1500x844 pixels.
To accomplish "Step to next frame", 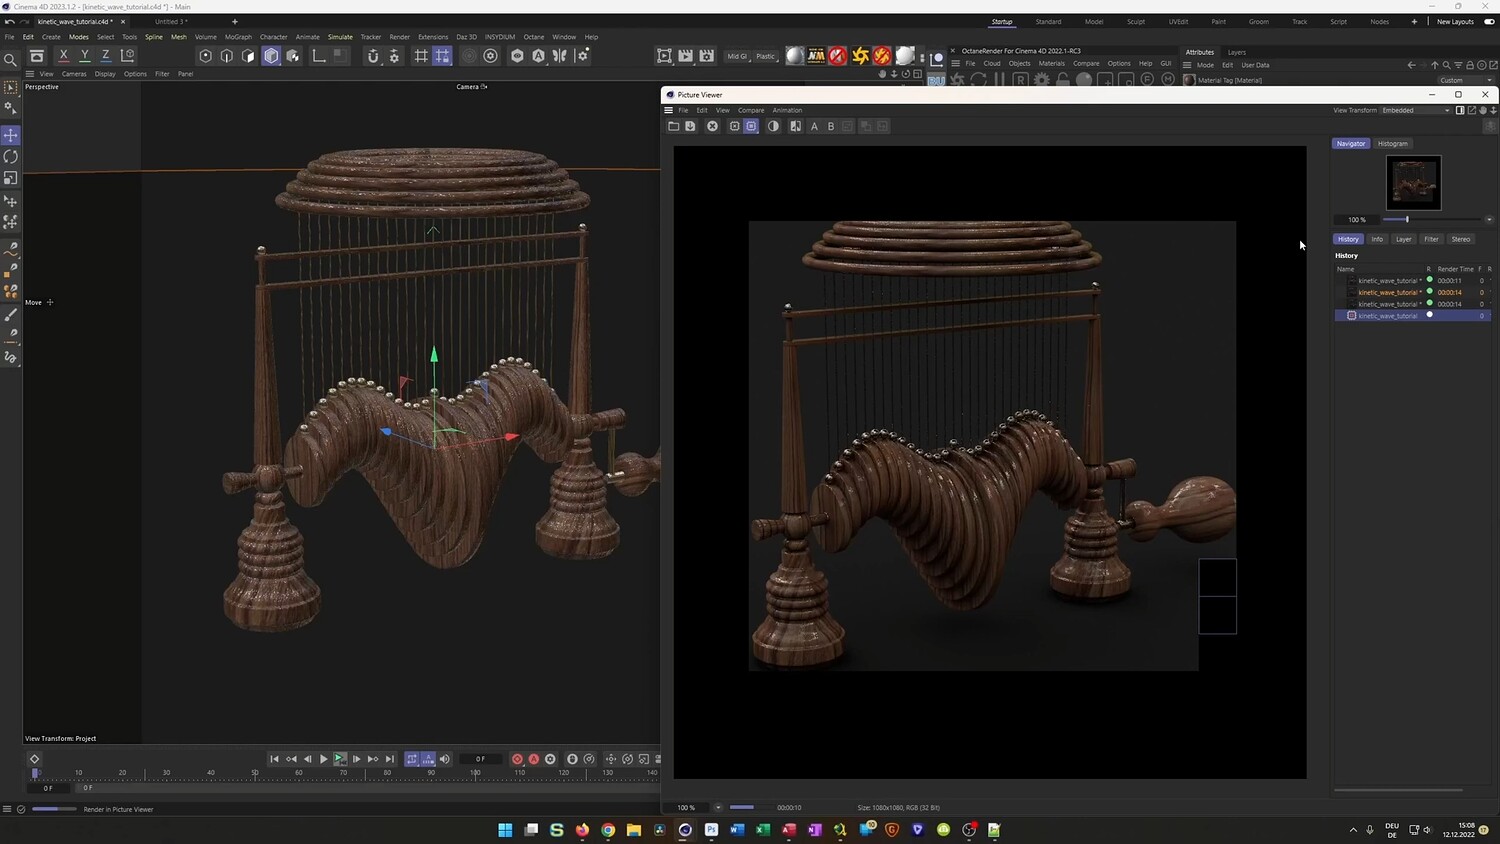I will [356, 759].
